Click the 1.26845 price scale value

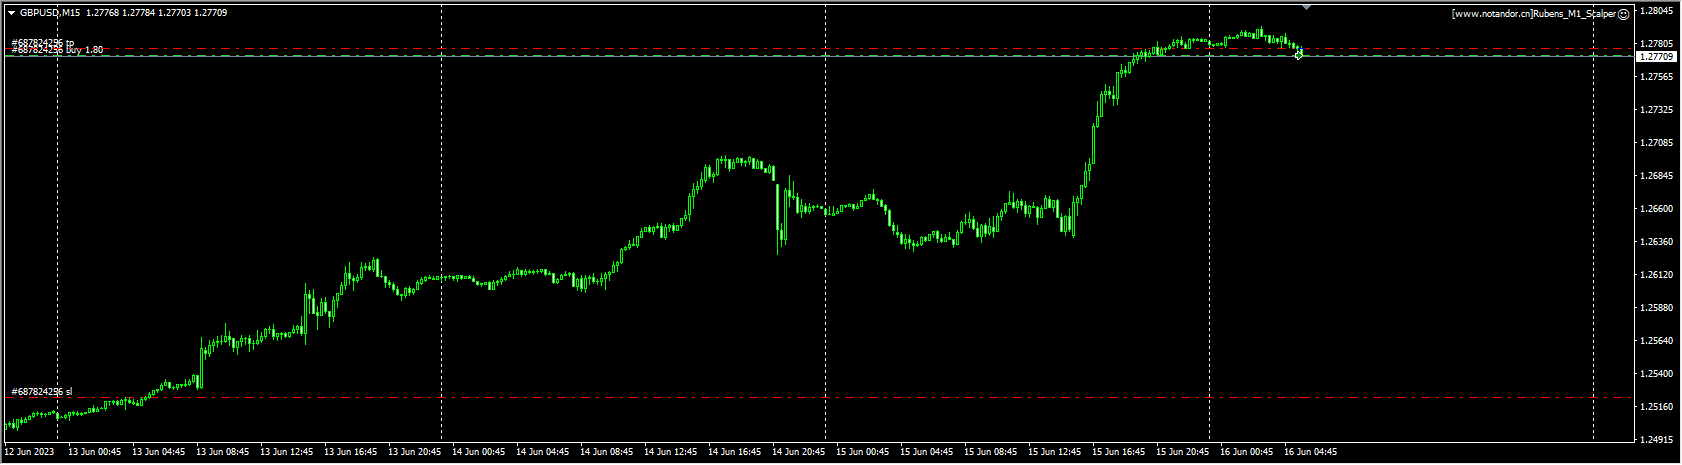pos(1657,176)
